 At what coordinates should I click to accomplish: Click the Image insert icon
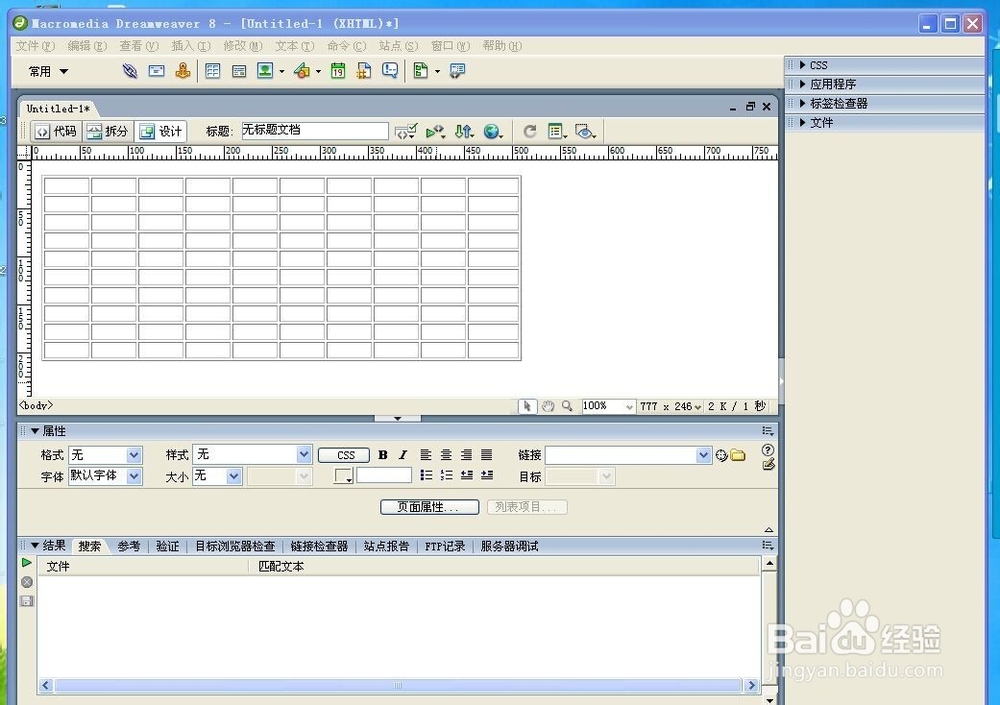[265, 71]
